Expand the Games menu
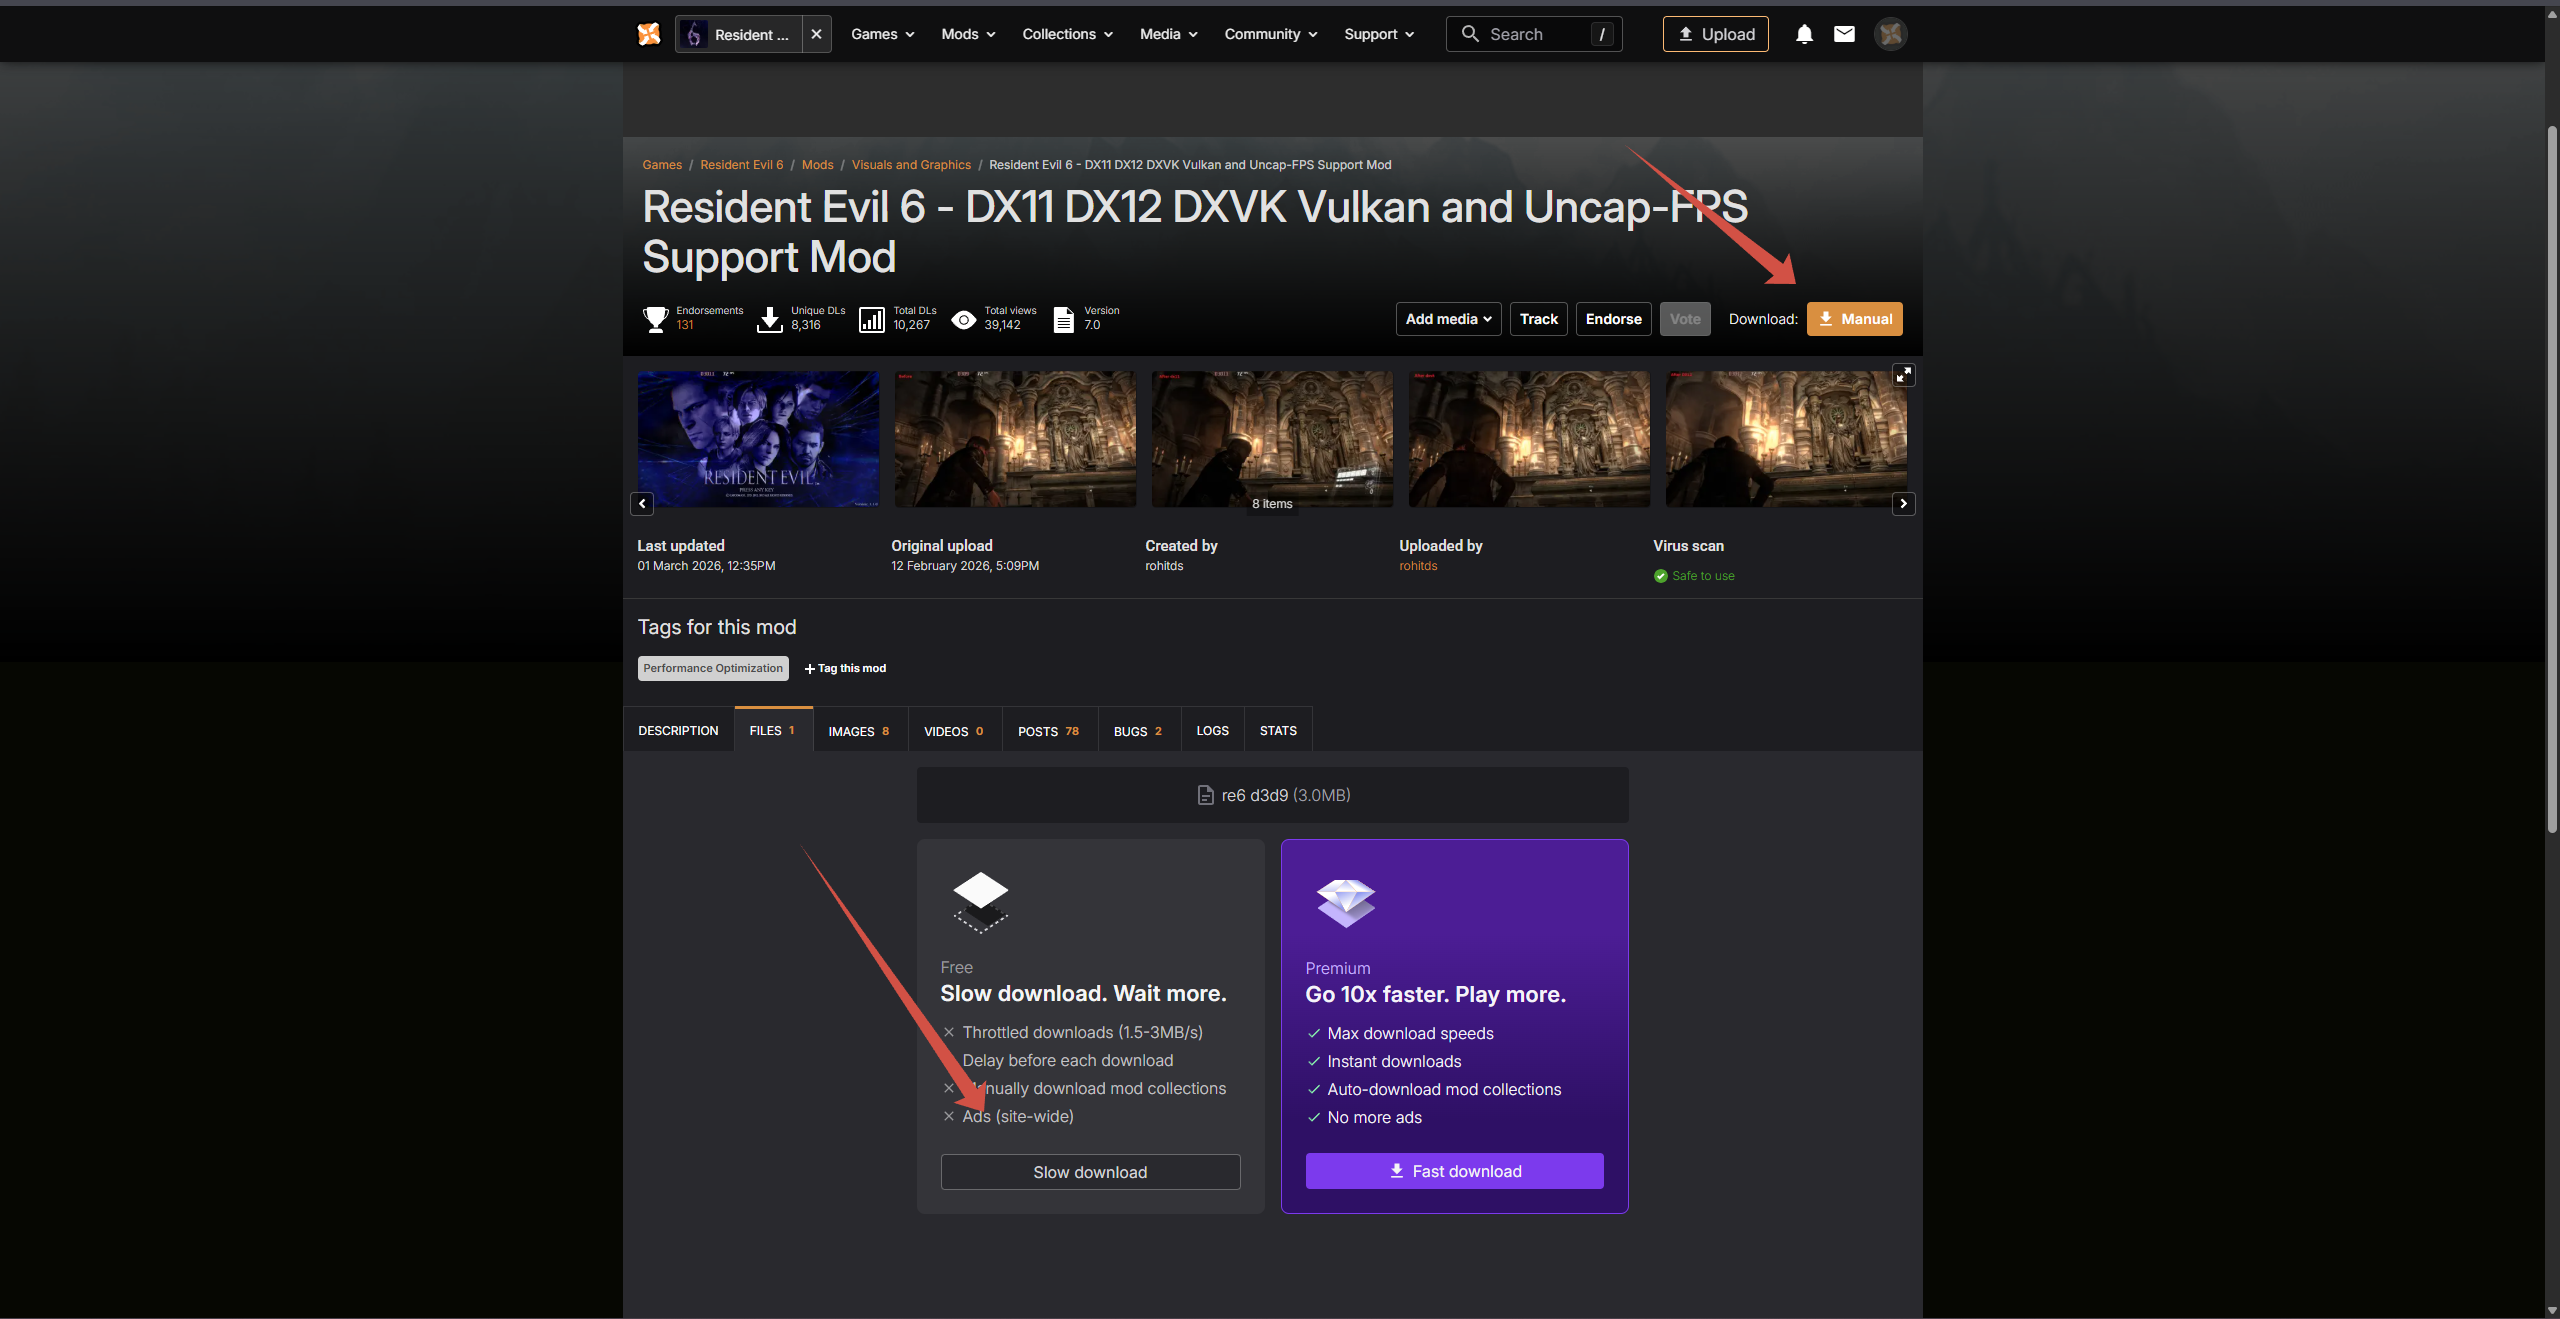The image size is (2560, 1319). (x=883, y=34)
